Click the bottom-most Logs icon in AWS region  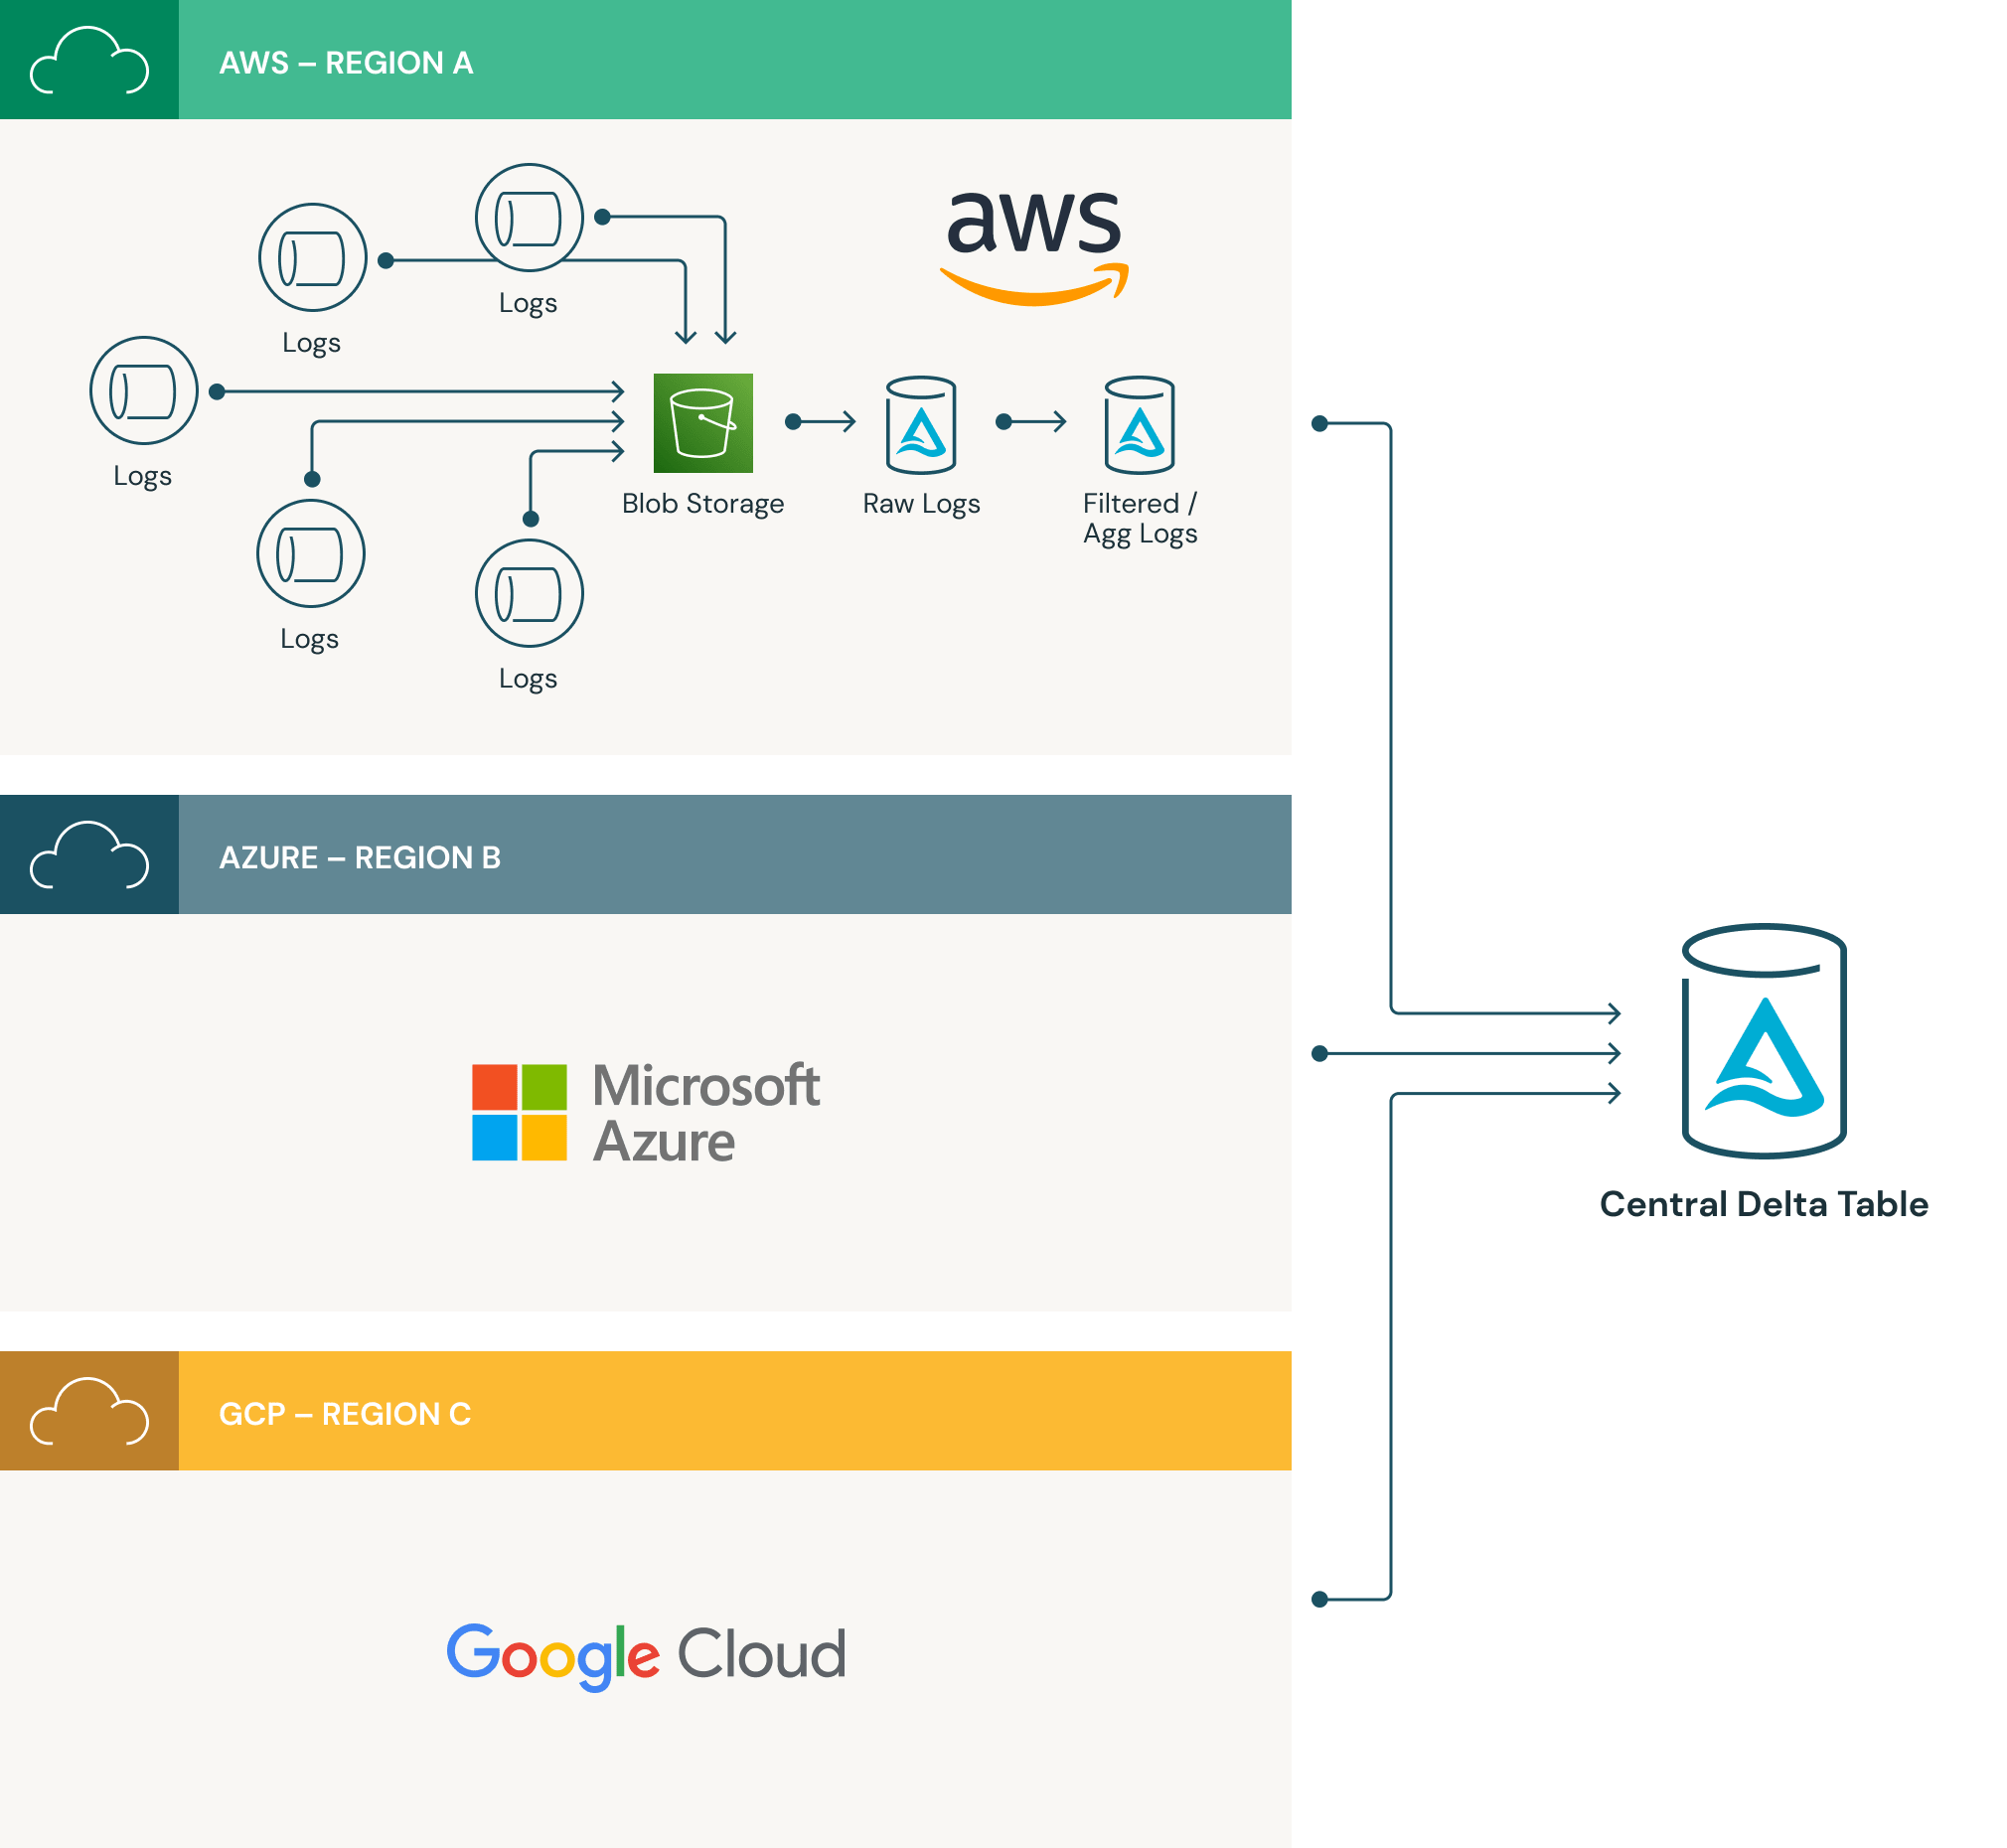point(528,593)
